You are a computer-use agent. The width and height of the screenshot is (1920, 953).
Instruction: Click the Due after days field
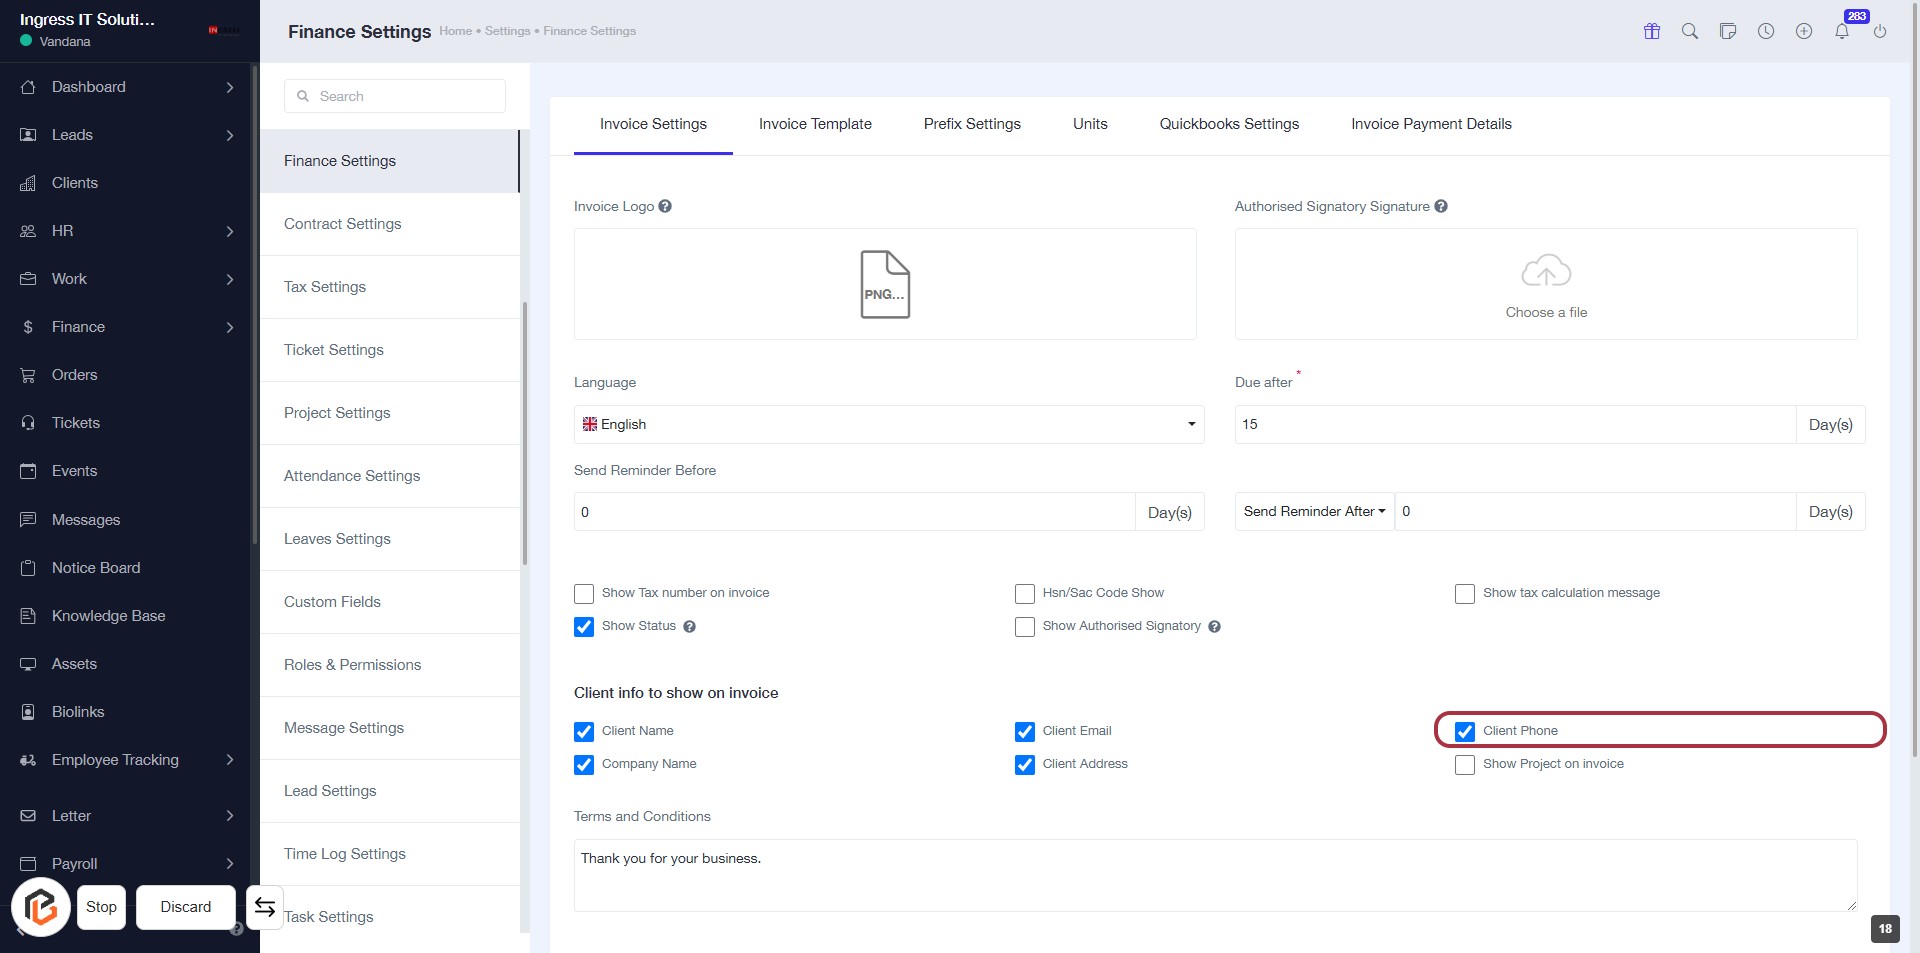coord(1514,424)
